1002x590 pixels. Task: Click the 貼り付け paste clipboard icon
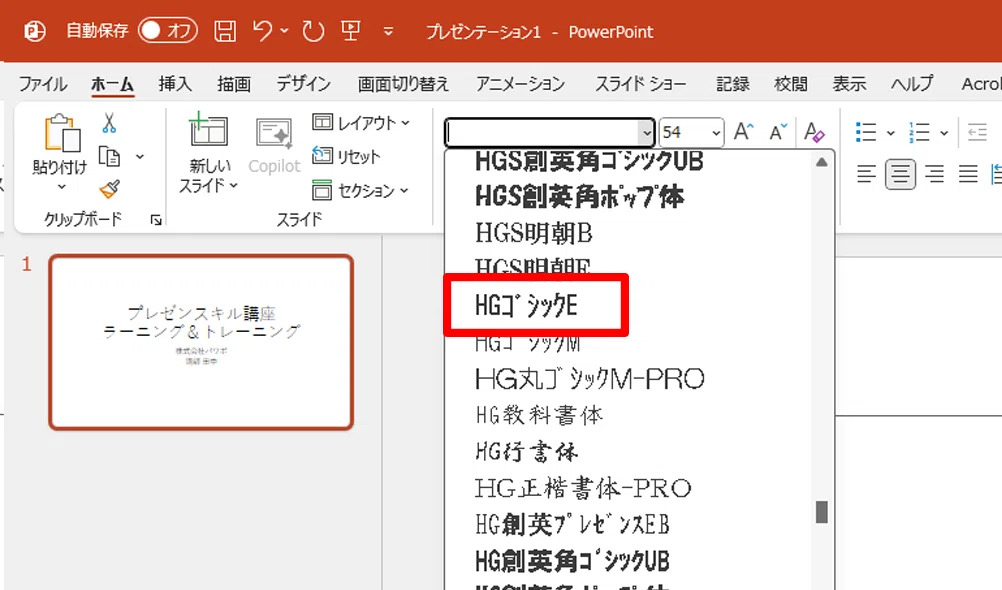(61, 133)
